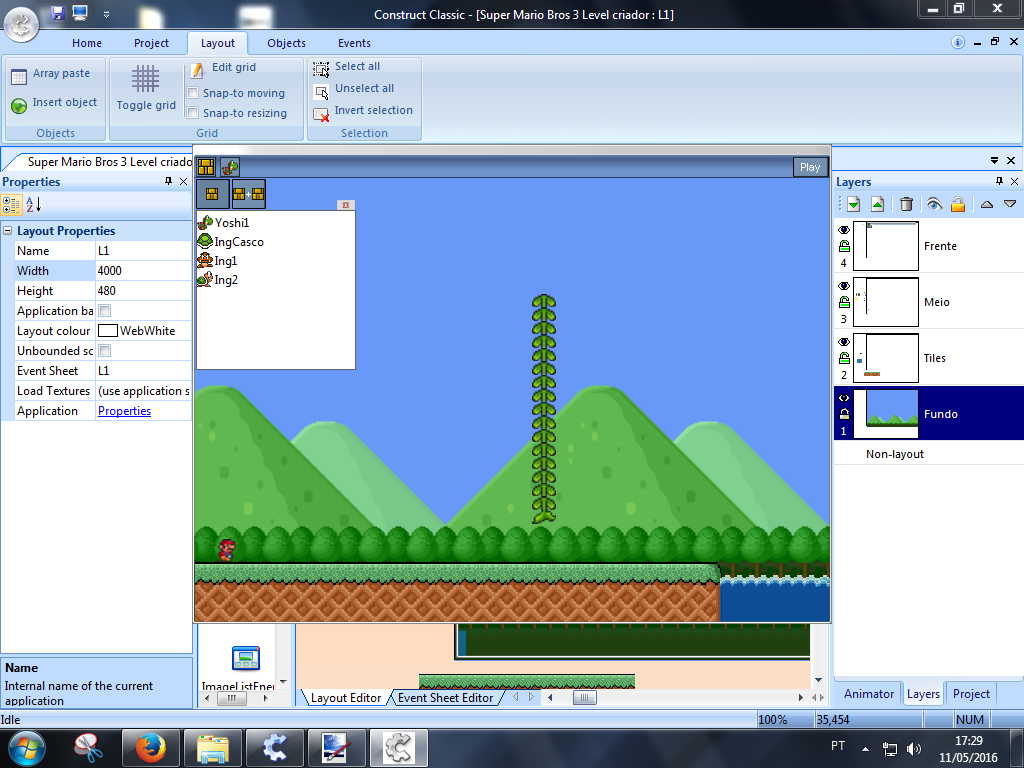Enable Snap-to moving checkbox
This screenshot has width=1024, height=768.
pos(193,93)
